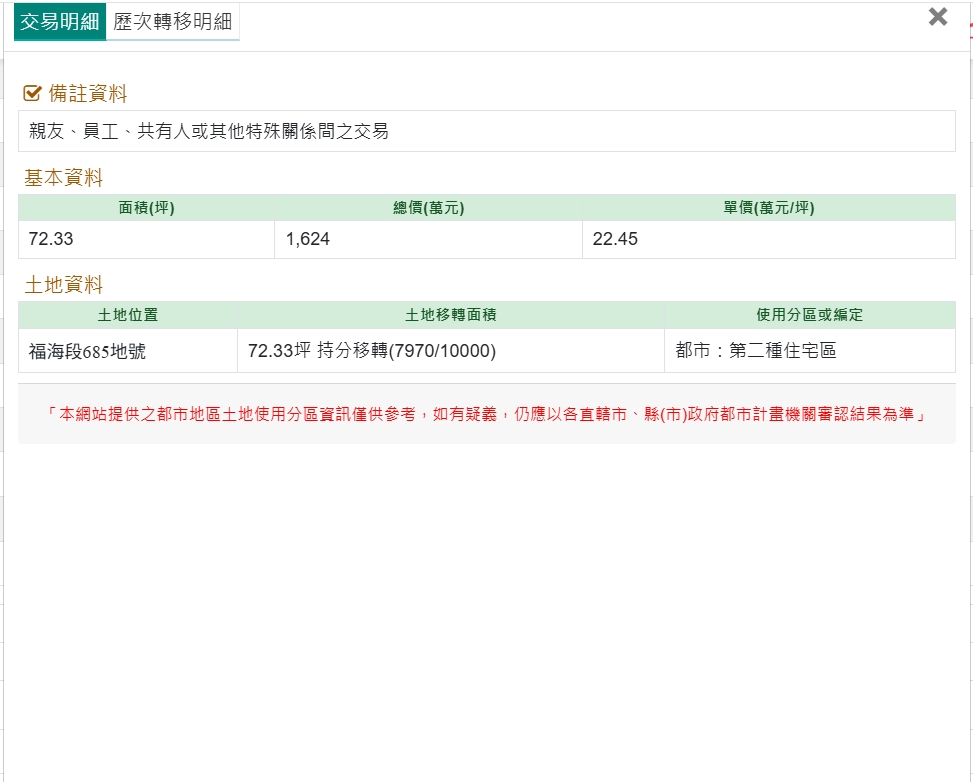Close the transaction detail dialog
This screenshot has width=973, height=782.
pos(937,17)
